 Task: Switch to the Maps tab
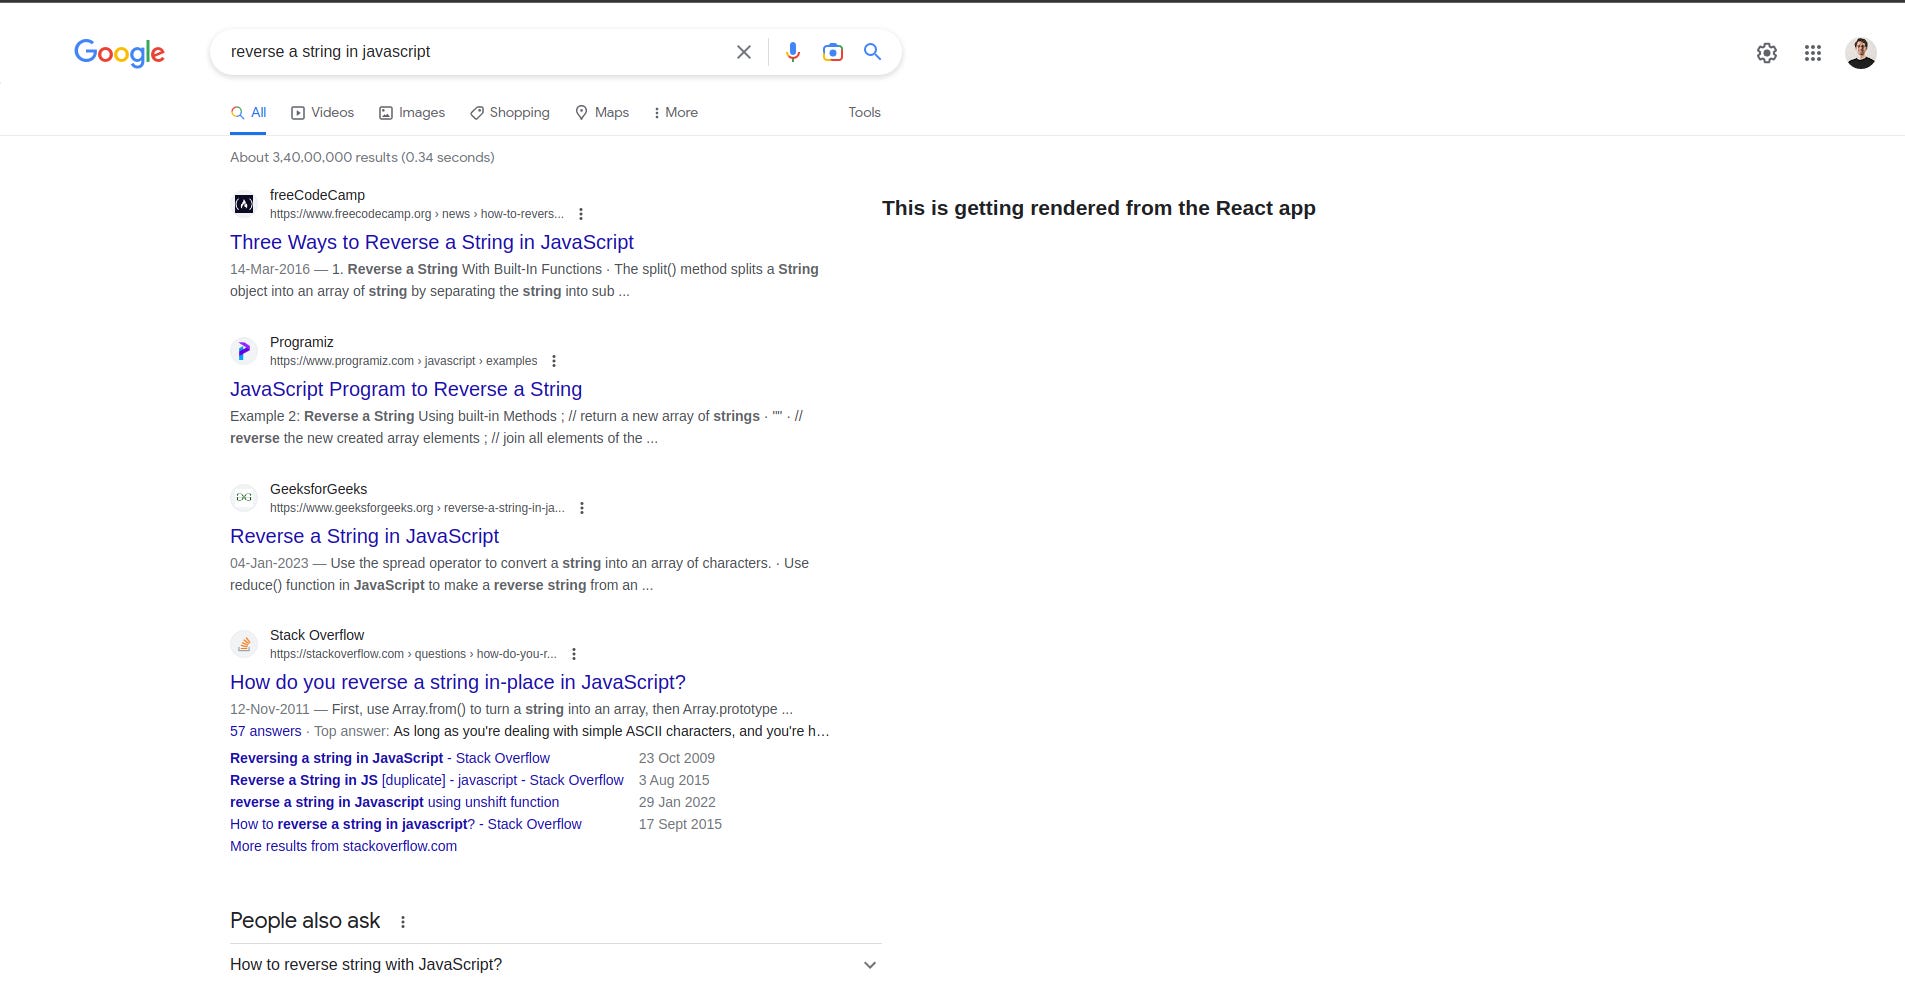[x=602, y=113]
